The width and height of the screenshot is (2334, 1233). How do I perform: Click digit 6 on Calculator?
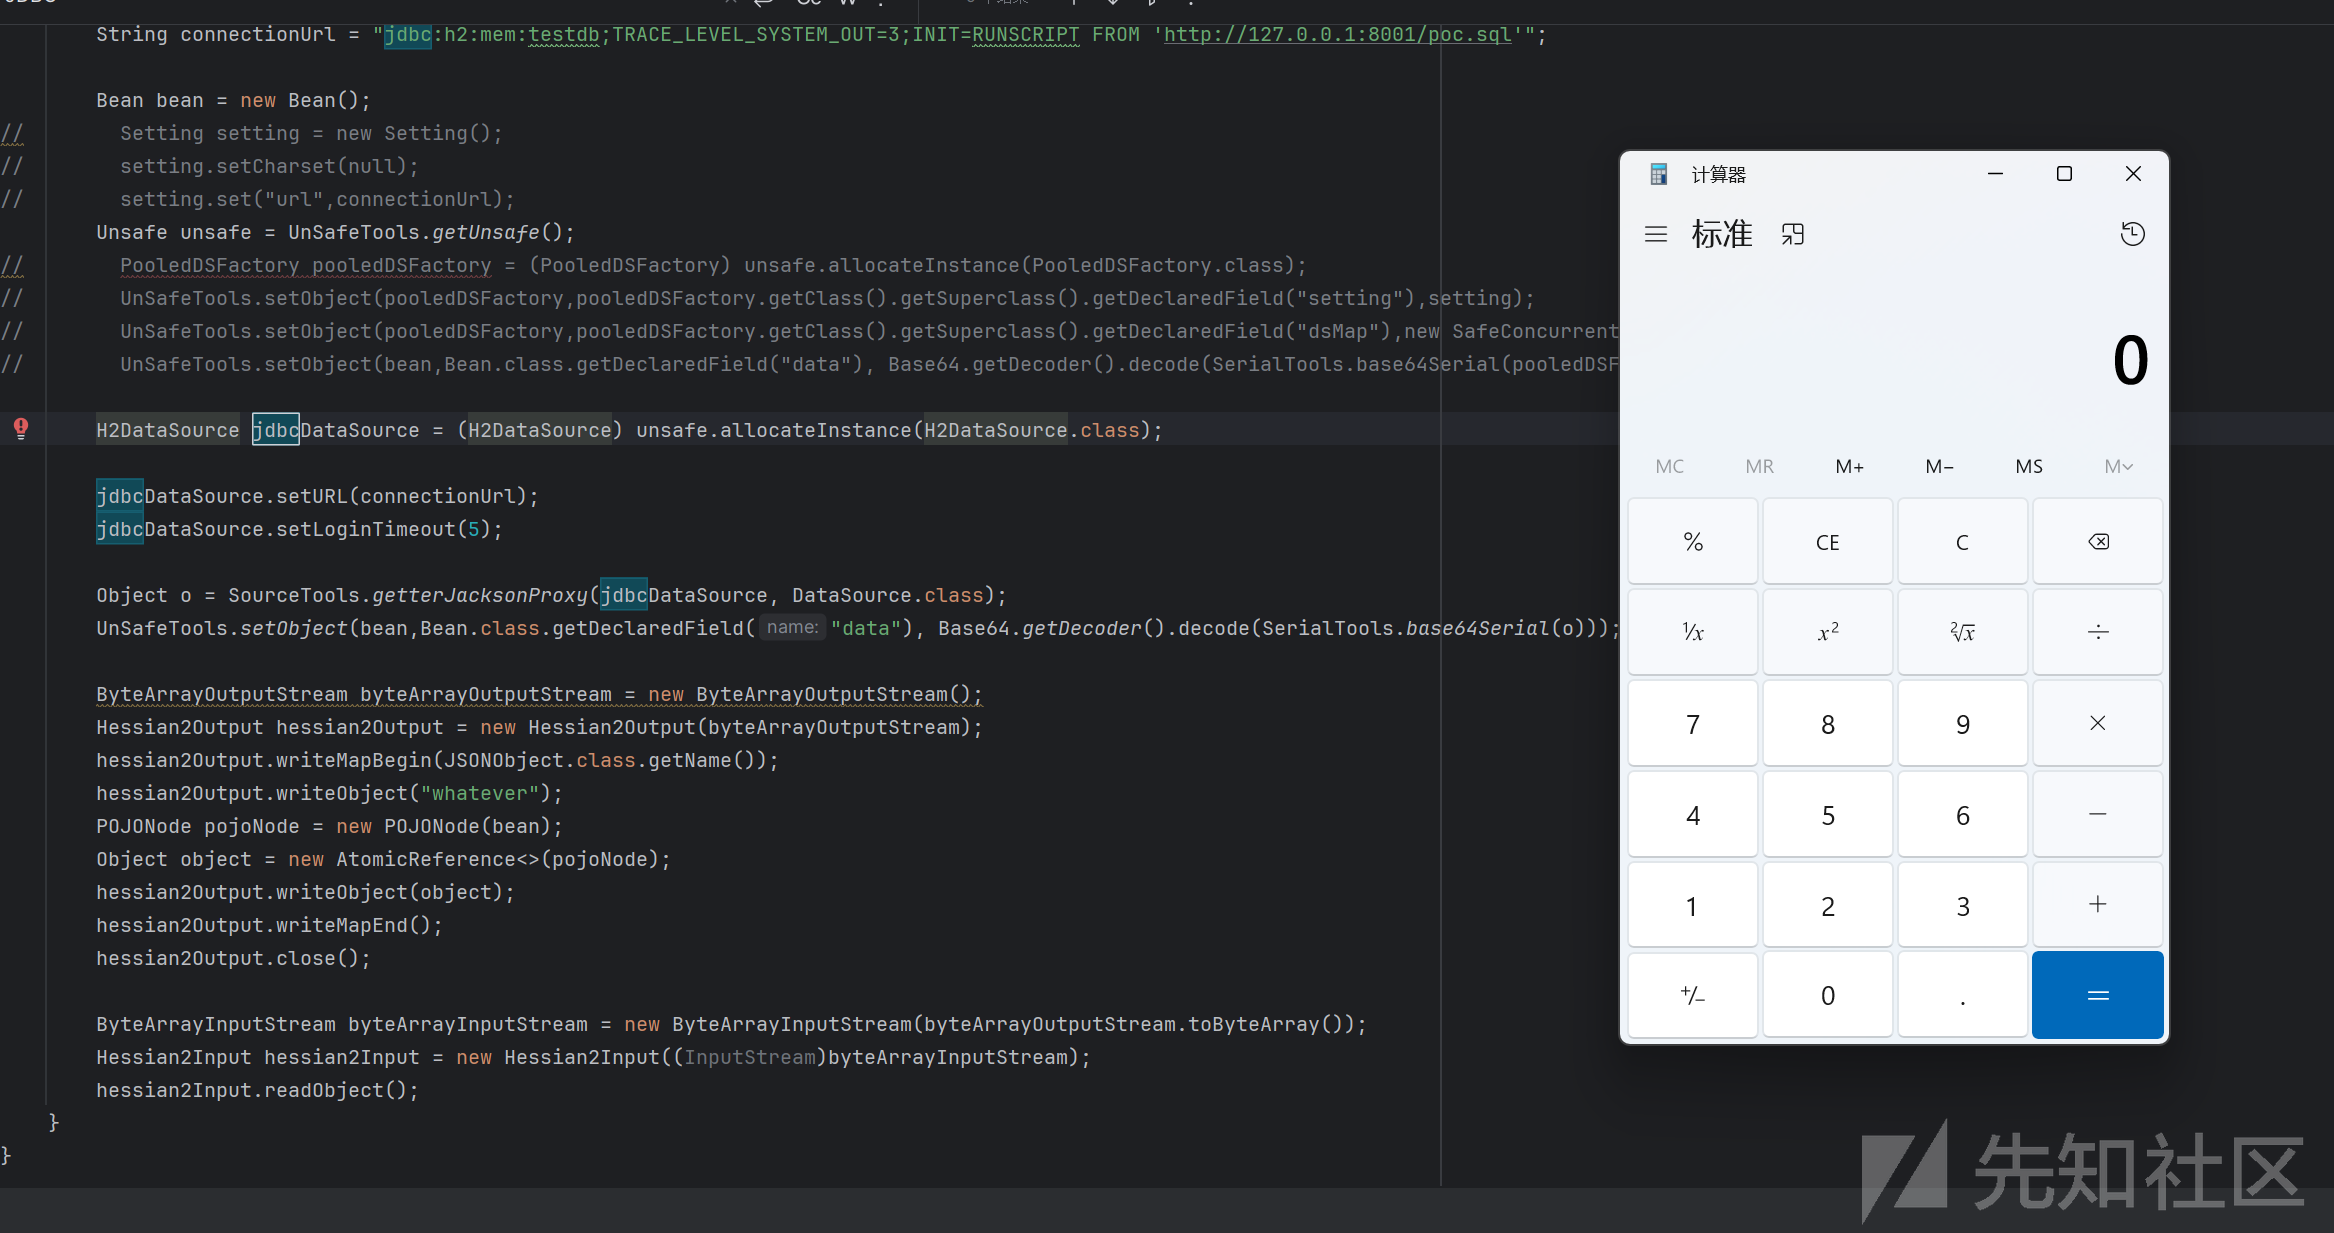pos(1962,814)
